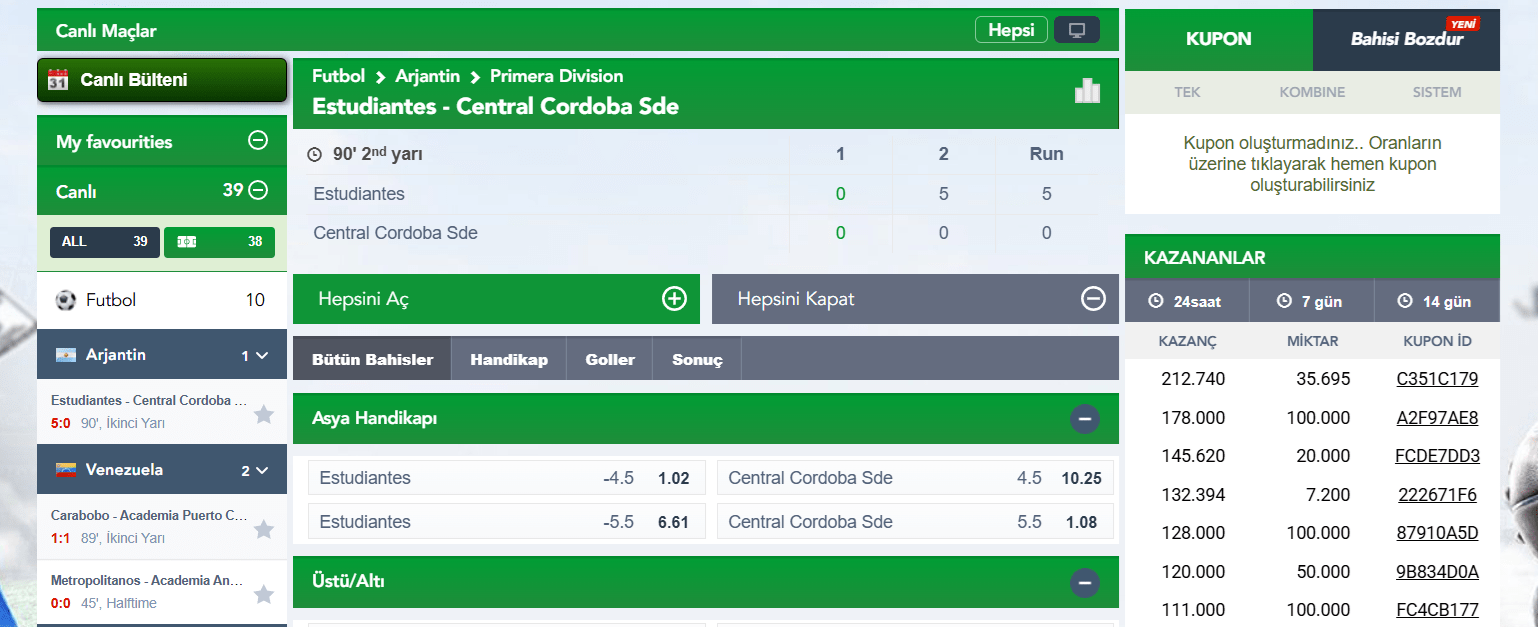Collapse the Asya Handikapı market
1538x627 pixels.
click(1085, 418)
